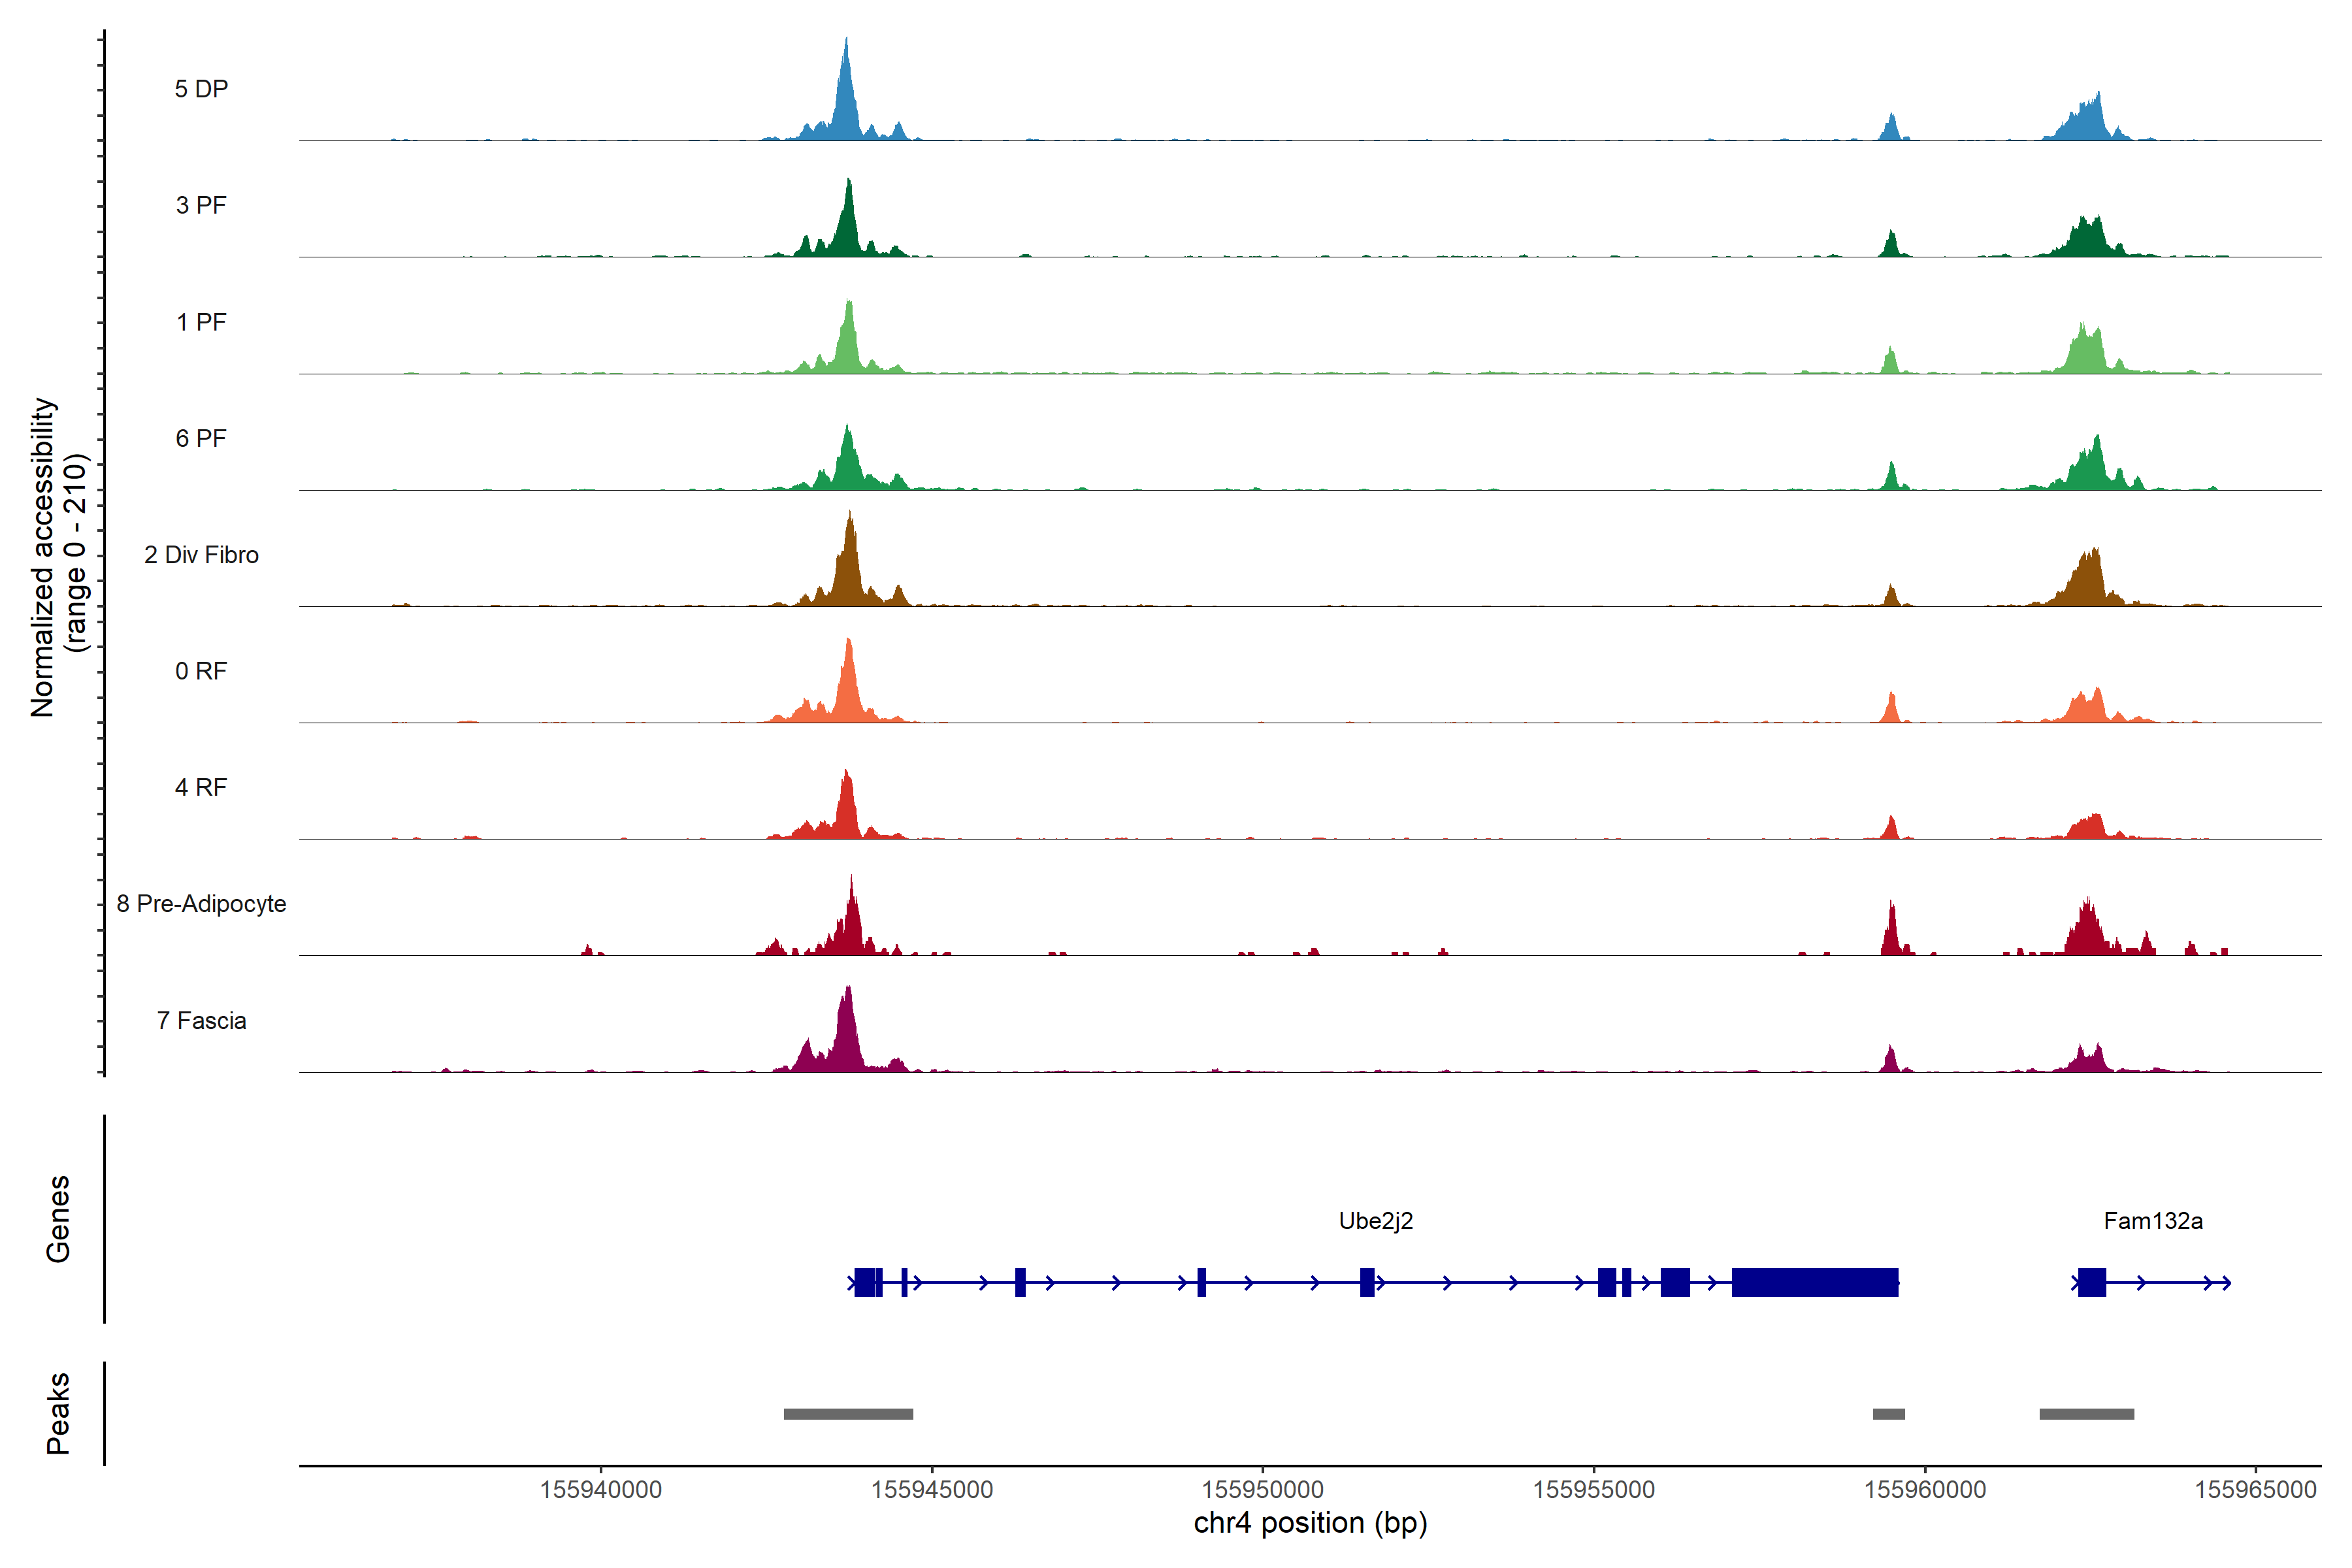Screen dimensions: 2352x1568
Task: Click the largest Ube2j2 exon block
Action: click(x=1814, y=1282)
